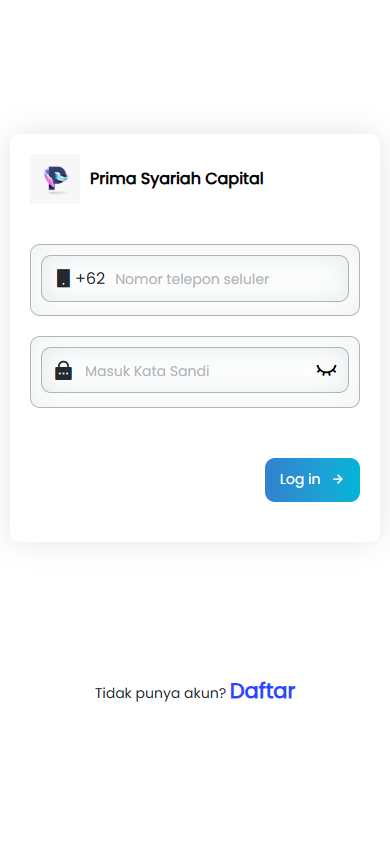Click the arrow icon inside Log in button

click(338, 479)
